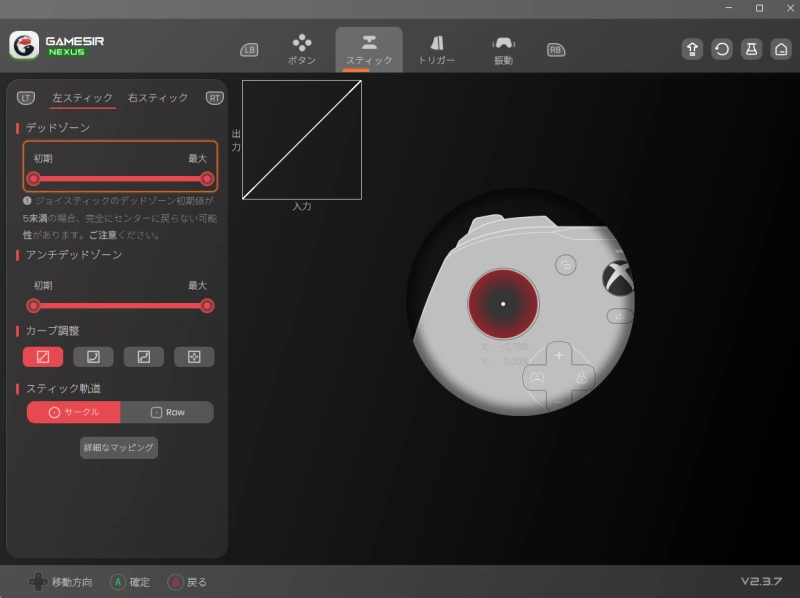
Task: Select the second curve adjustment preset
Action: (x=93, y=357)
